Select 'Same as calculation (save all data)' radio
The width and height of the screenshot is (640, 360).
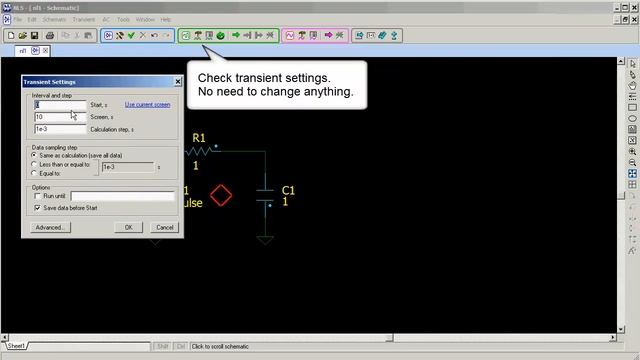click(x=34, y=156)
